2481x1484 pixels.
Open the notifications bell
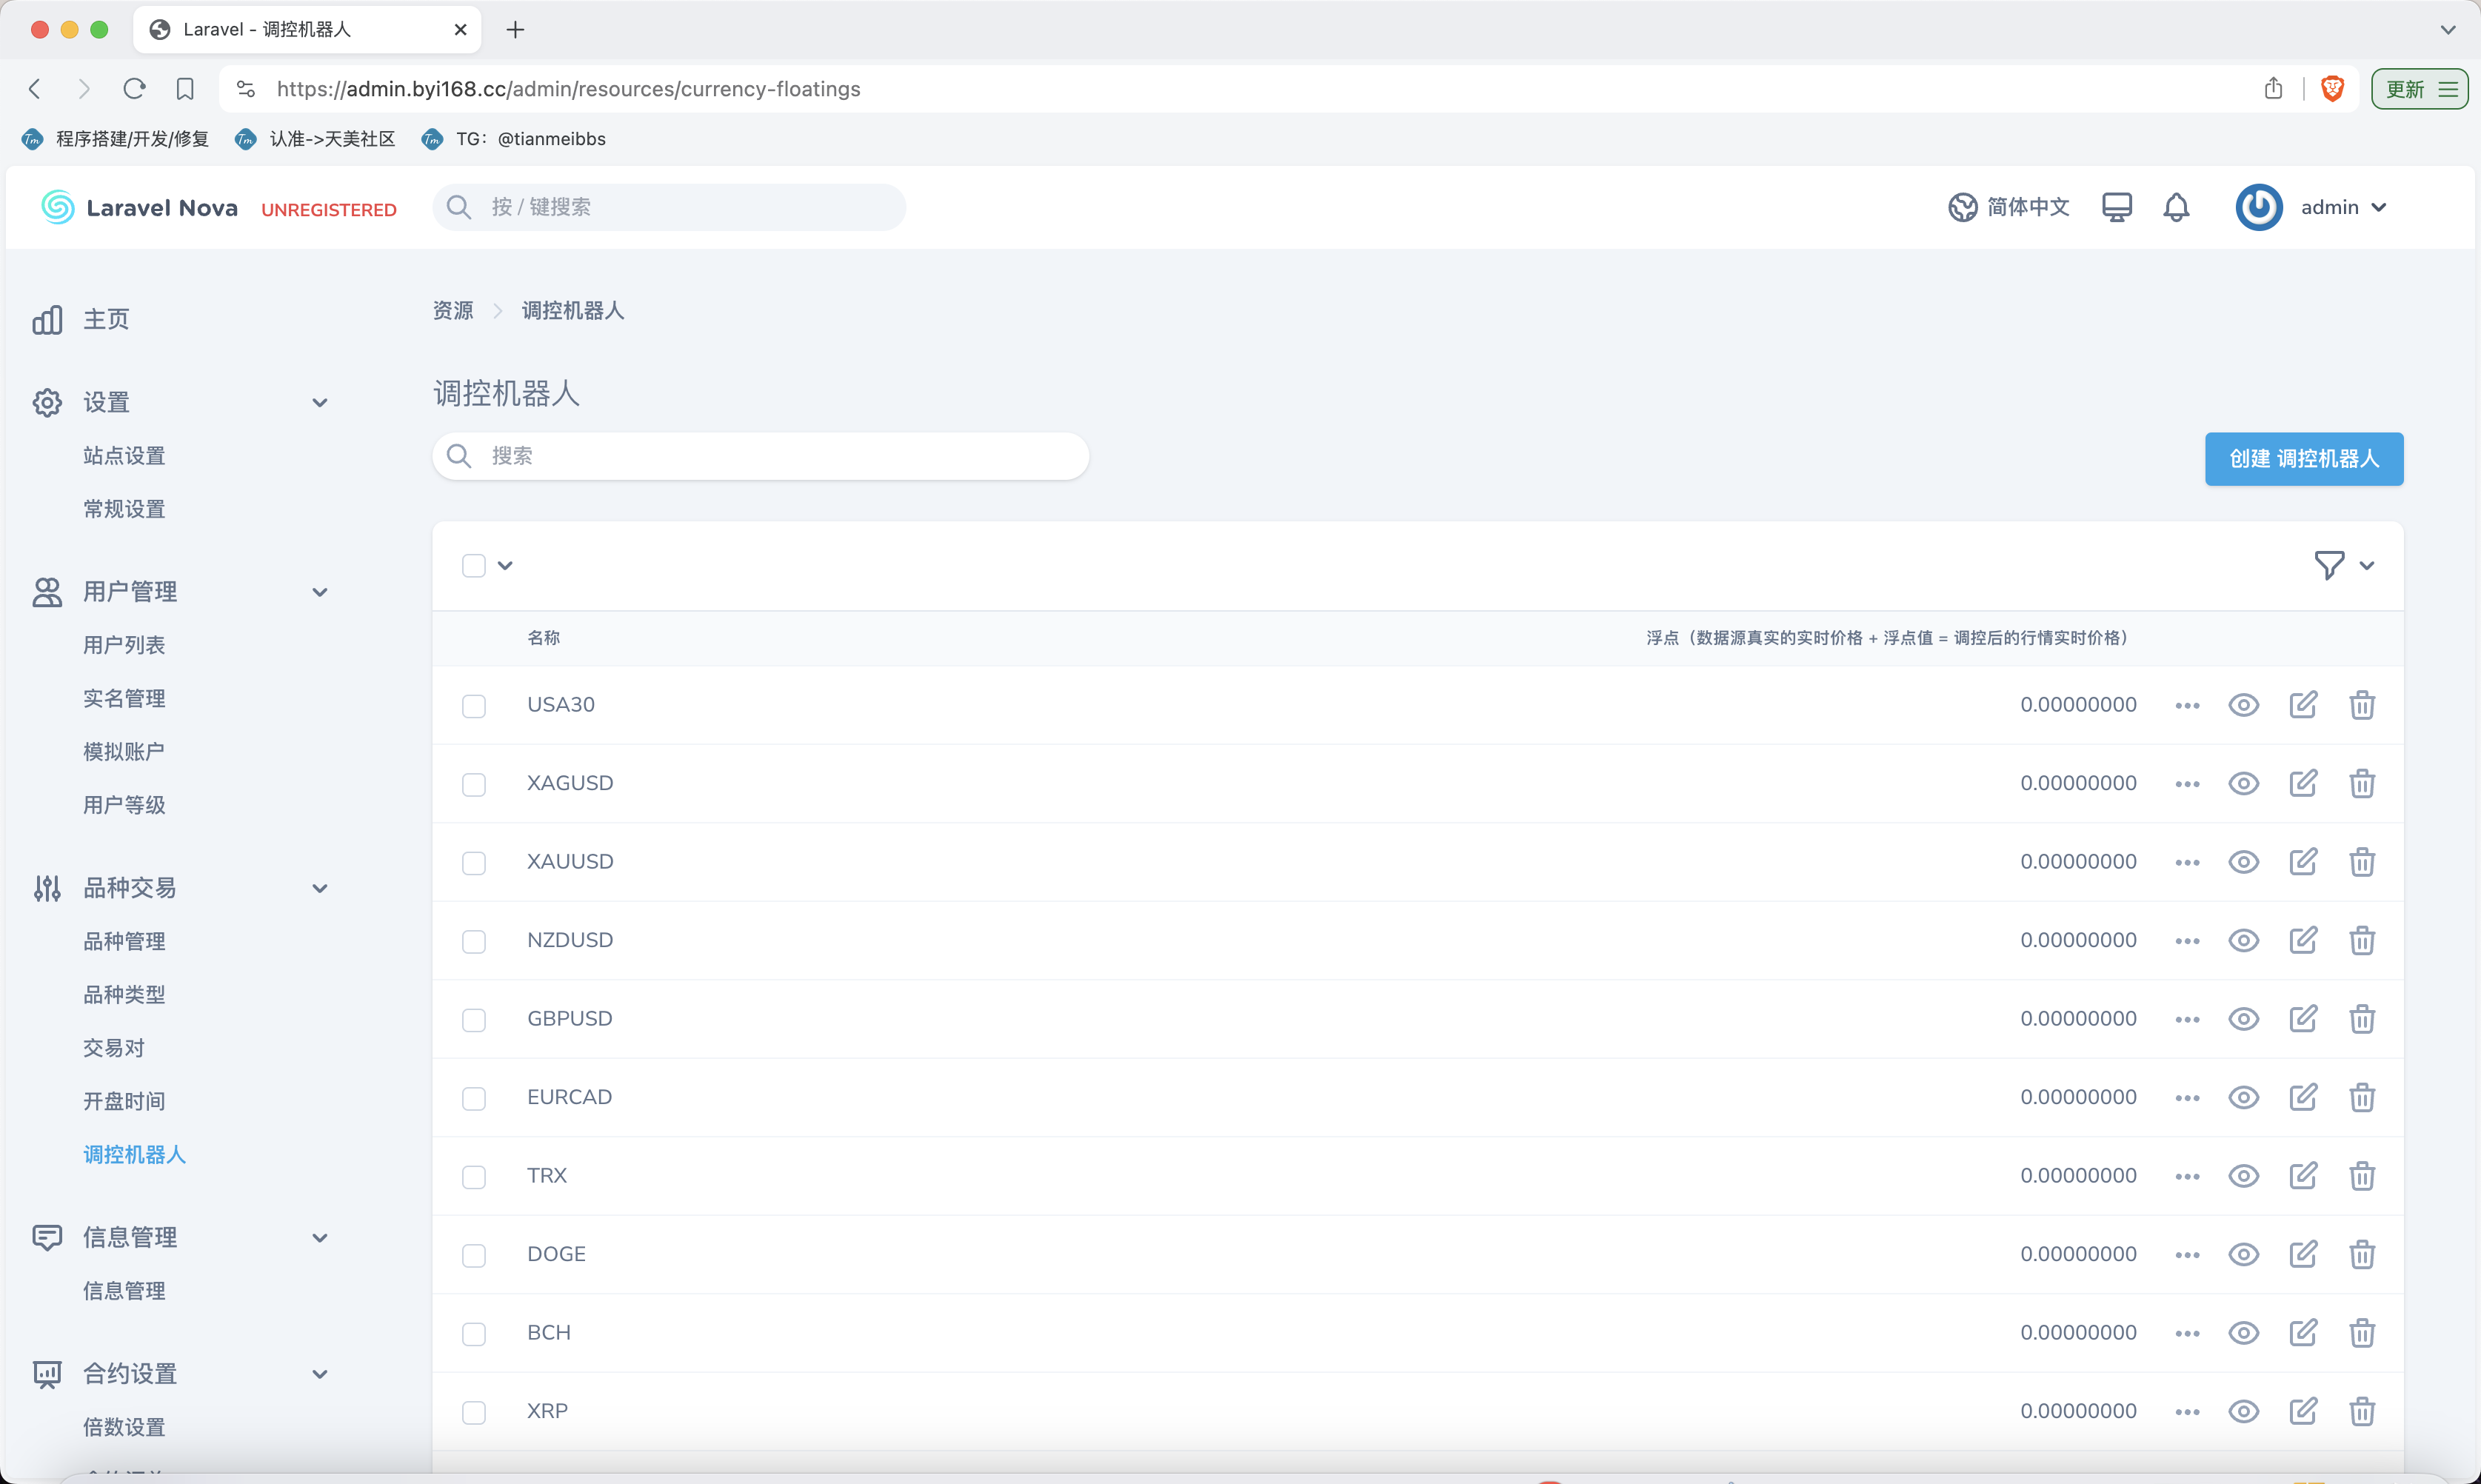click(x=2176, y=207)
